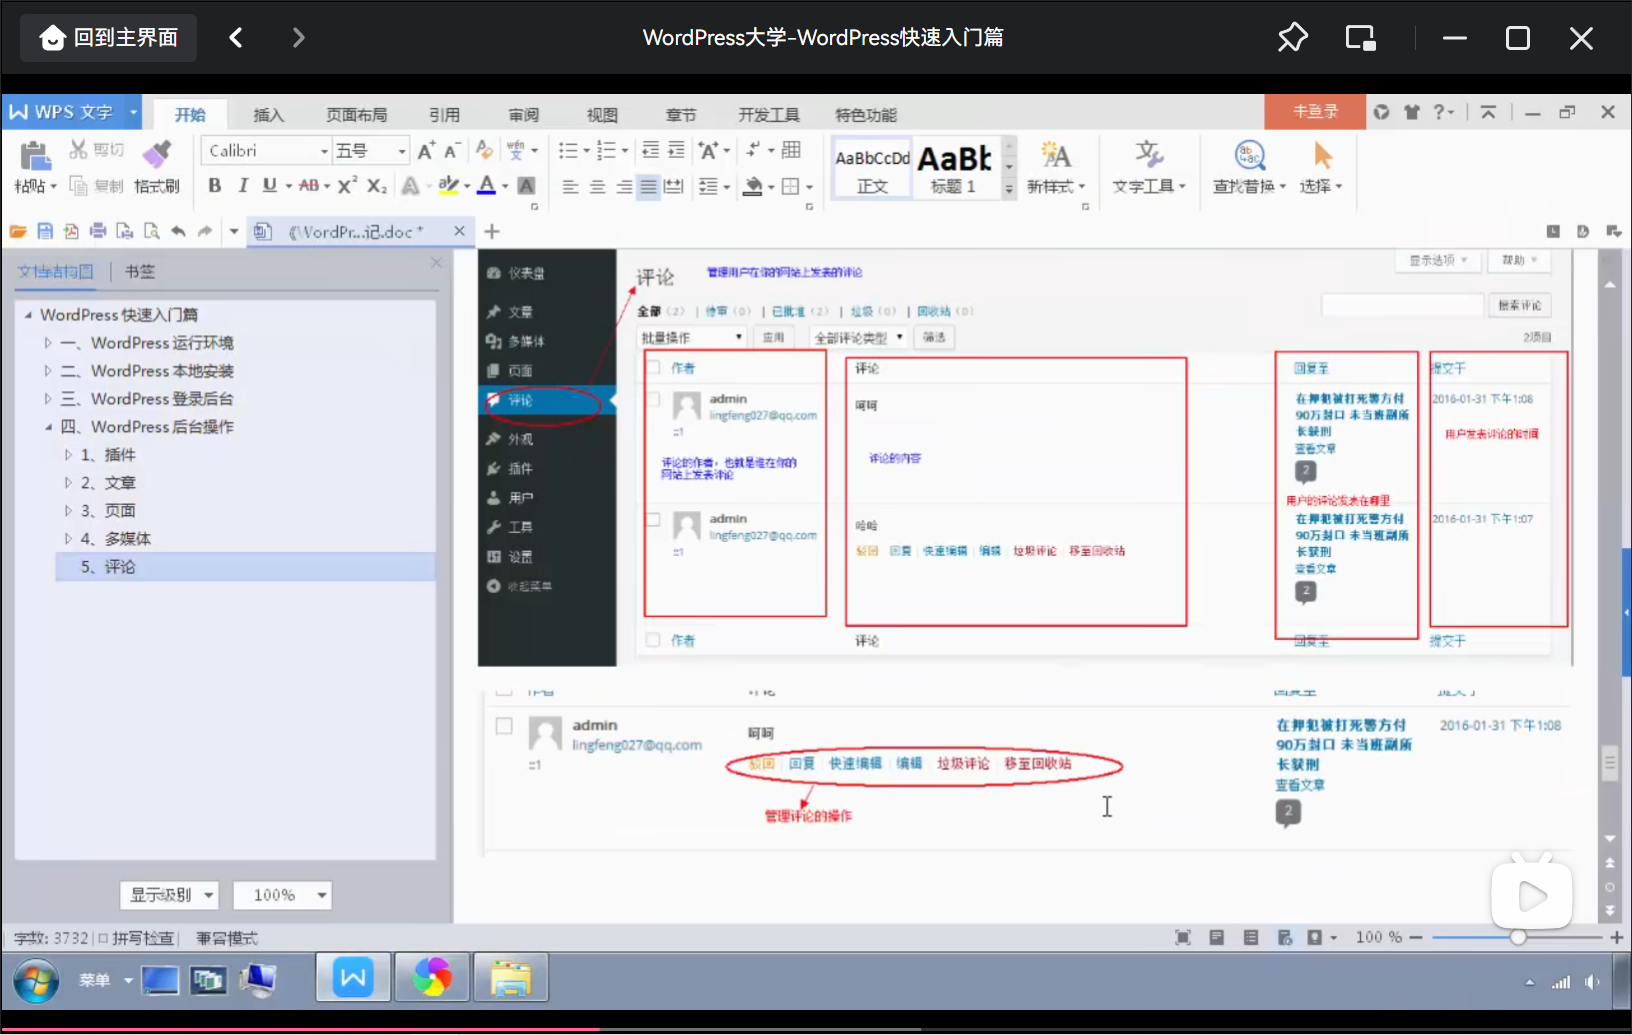Select 5、评论 in document outline
Viewport: 1632px width, 1035px height.
tap(245, 567)
